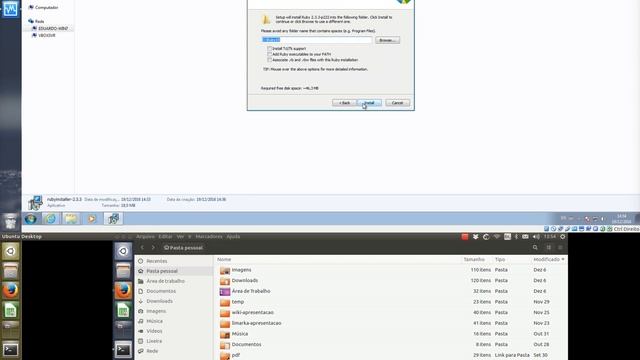Select Downloads in Files sidebar
The image size is (640, 360).
click(160, 301)
